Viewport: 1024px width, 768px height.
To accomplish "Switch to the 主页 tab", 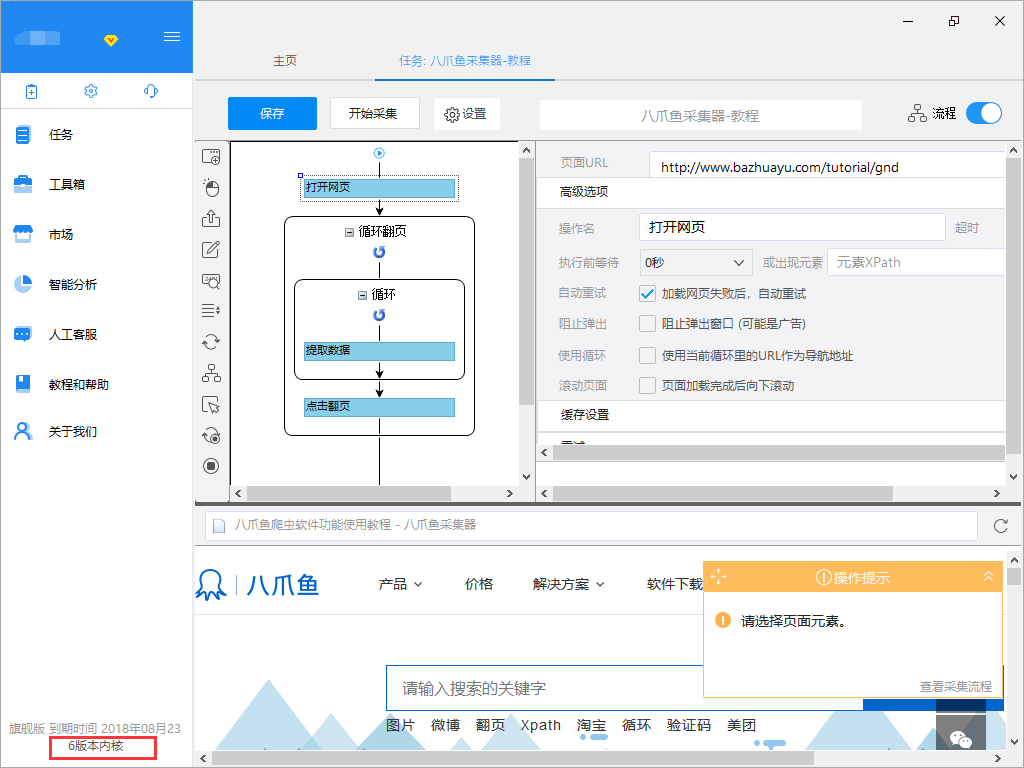I will 285,61.
